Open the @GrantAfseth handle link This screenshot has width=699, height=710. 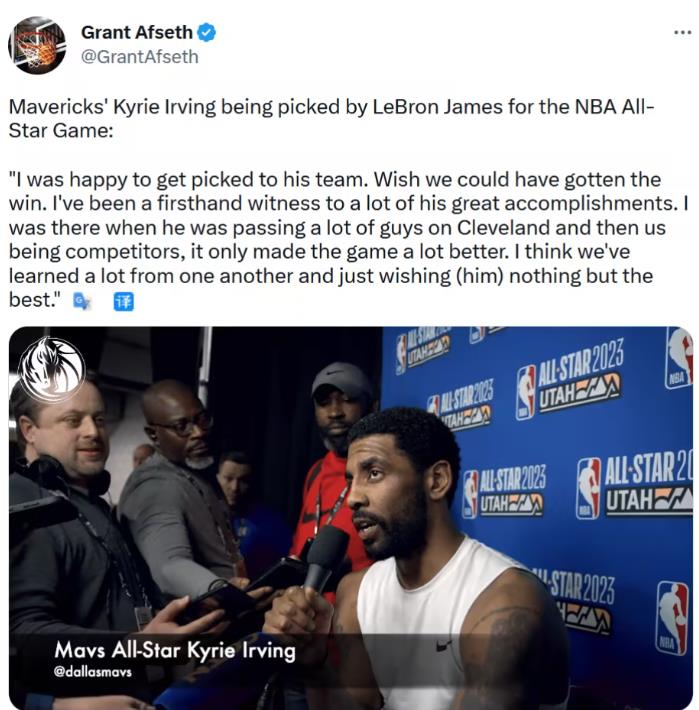139,57
